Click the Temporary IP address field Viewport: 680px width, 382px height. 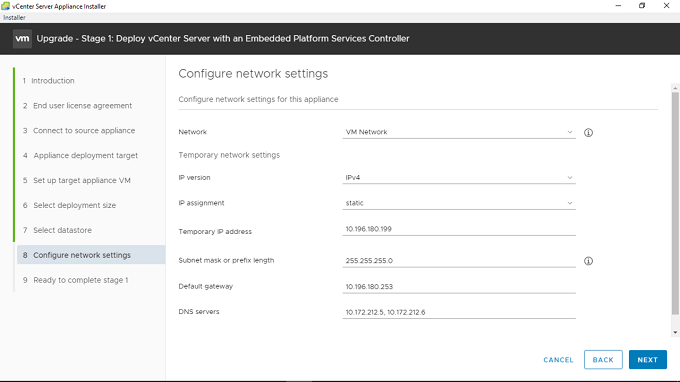click(x=459, y=229)
